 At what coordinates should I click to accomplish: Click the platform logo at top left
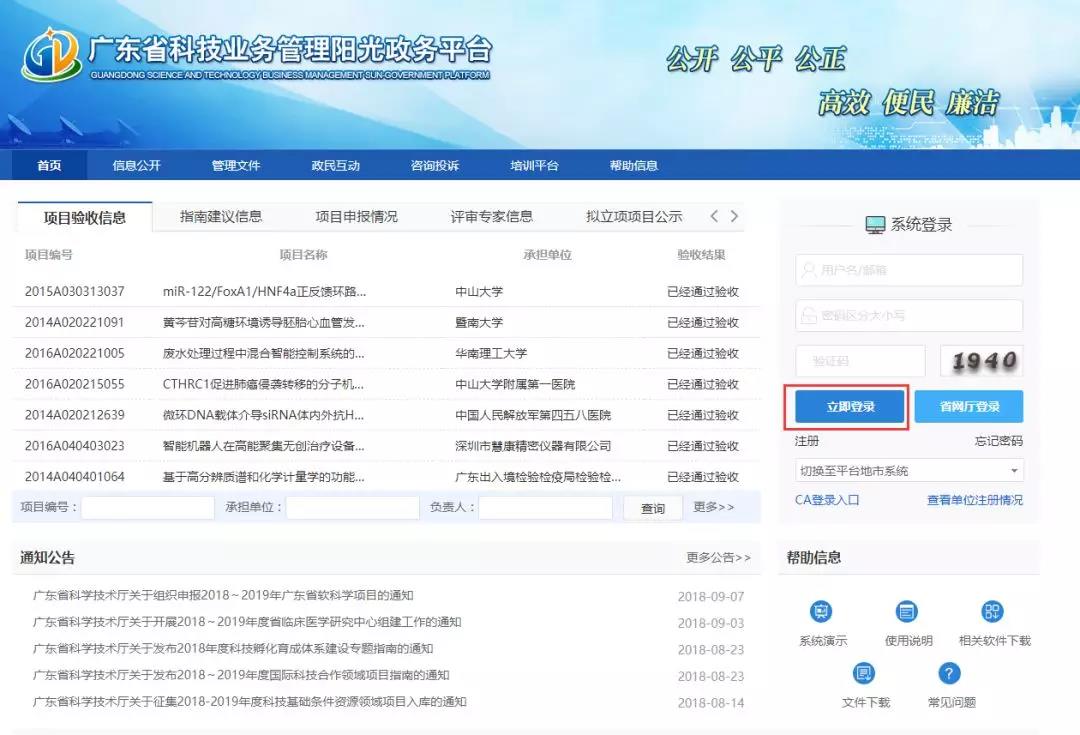[52, 56]
